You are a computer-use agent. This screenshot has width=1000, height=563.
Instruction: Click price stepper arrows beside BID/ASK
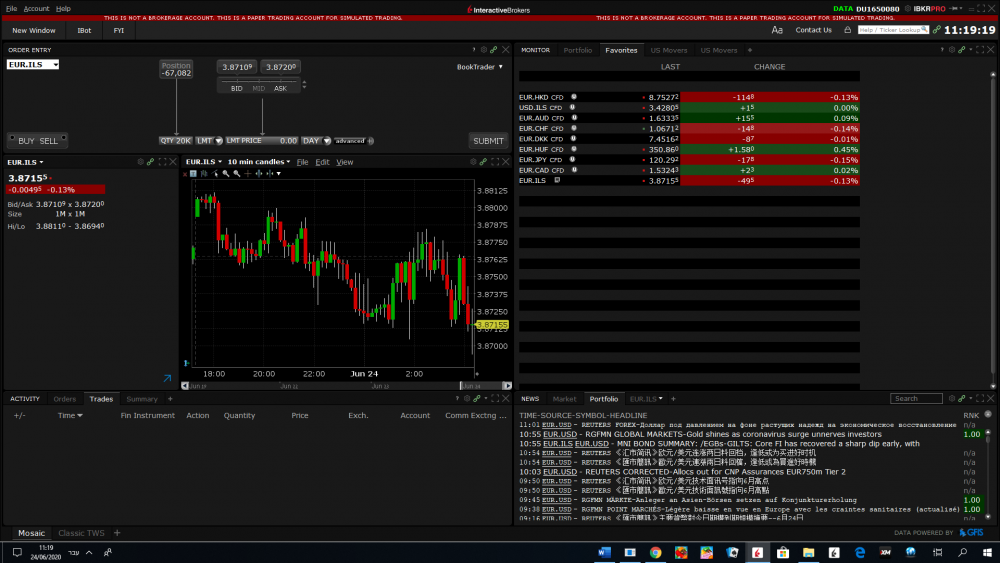pyautogui.click(x=304, y=84)
